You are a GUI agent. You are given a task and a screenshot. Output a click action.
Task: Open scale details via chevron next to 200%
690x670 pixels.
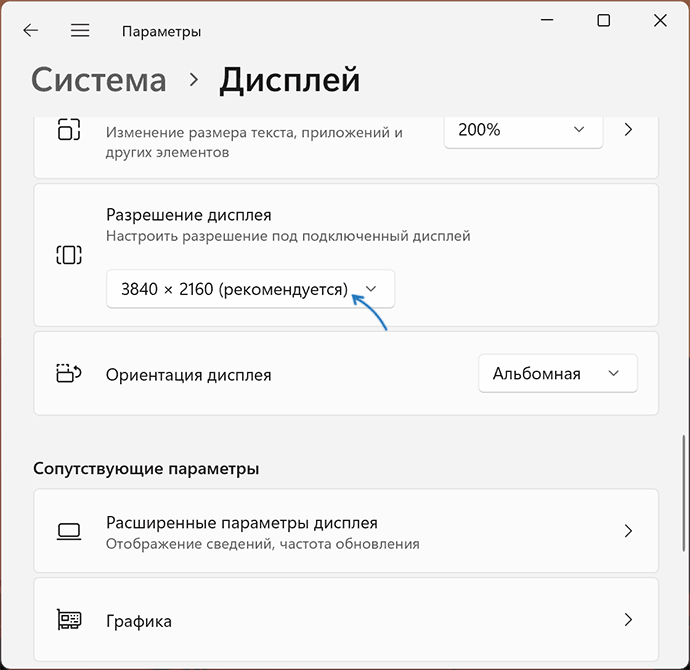click(628, 130)
